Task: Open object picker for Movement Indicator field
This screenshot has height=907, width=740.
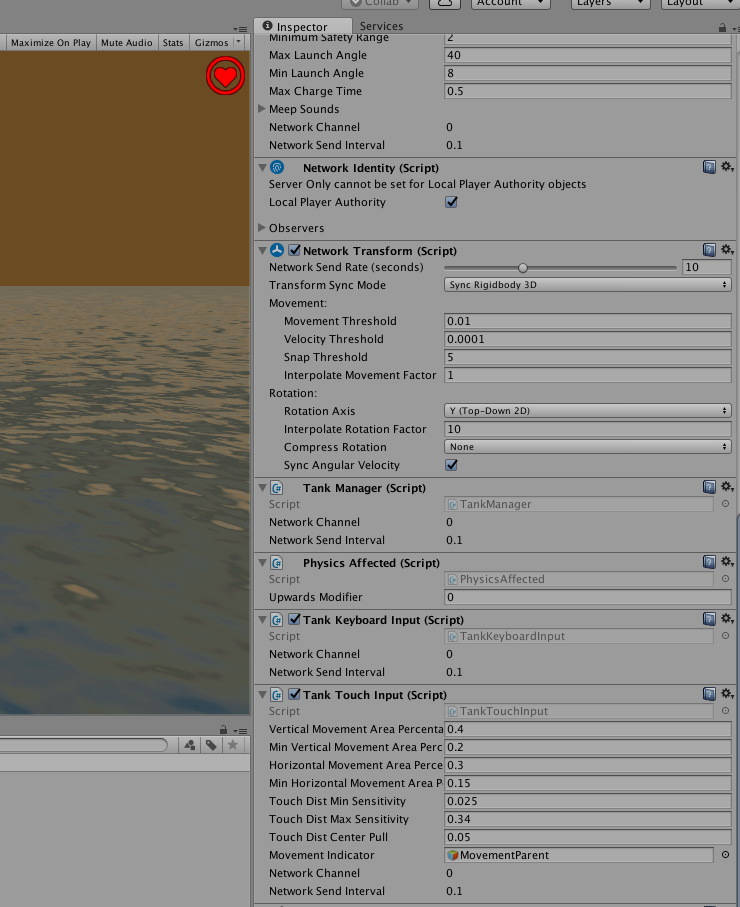Action: [x=725, y=854]
